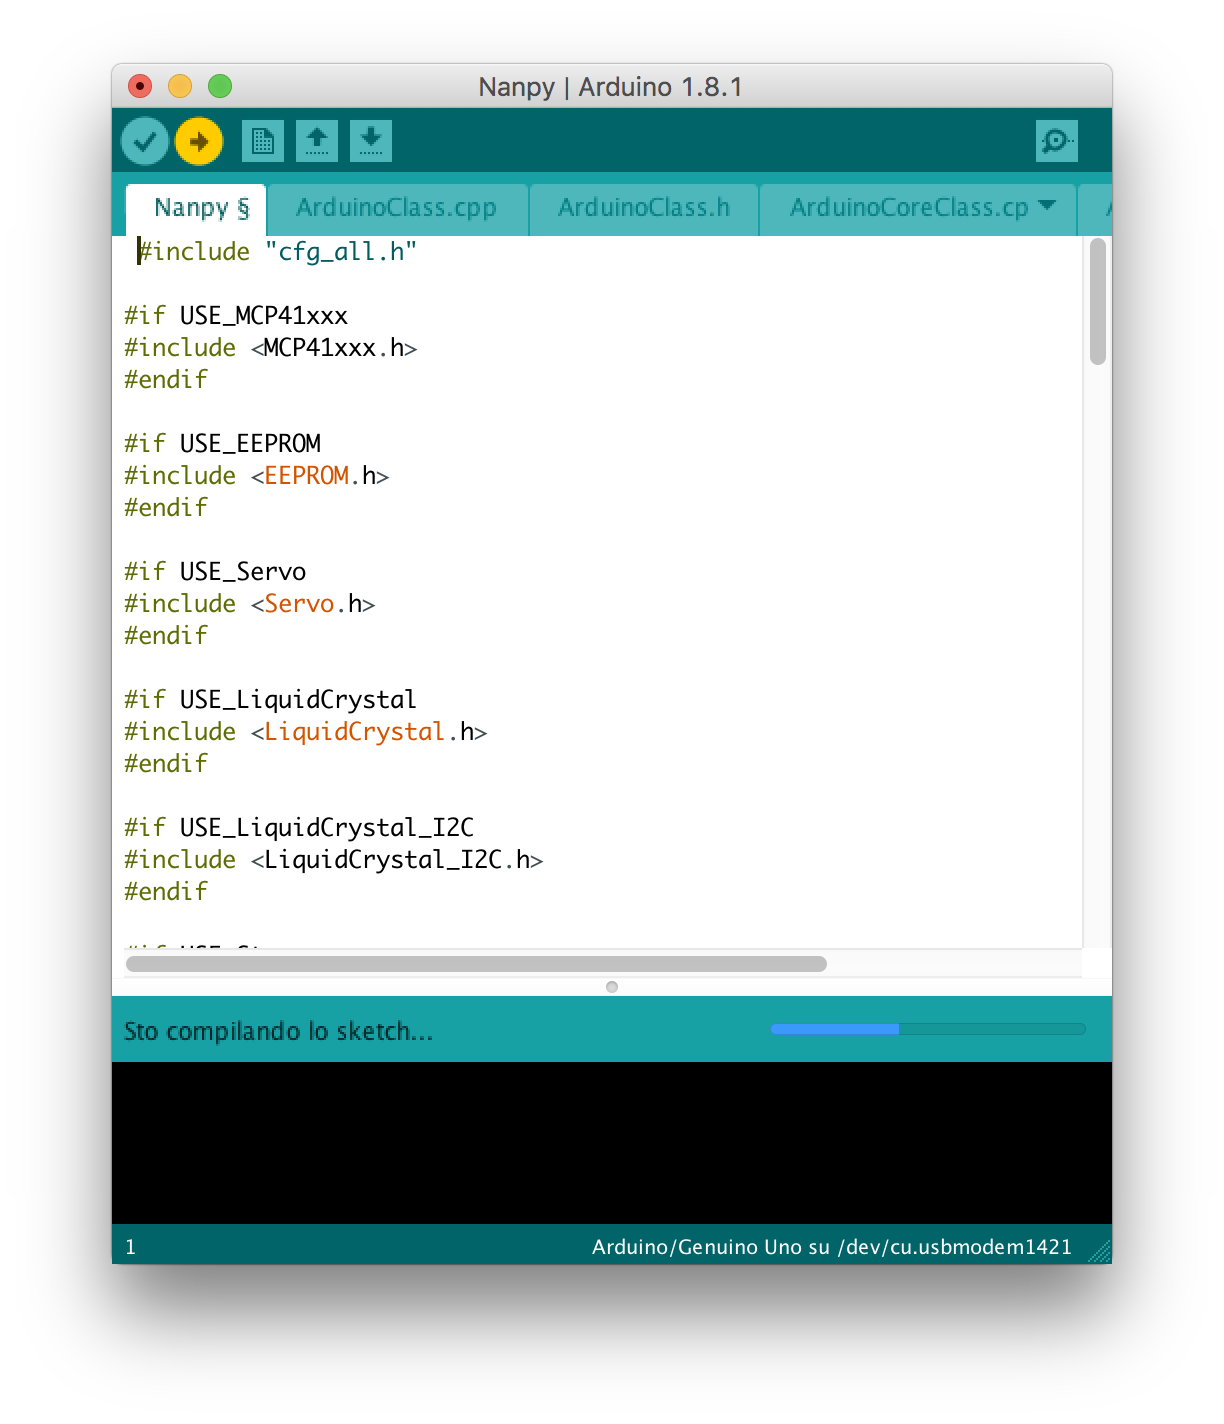Click the green zoom window button
The image size is (1224, 1424).
[220, 87]
